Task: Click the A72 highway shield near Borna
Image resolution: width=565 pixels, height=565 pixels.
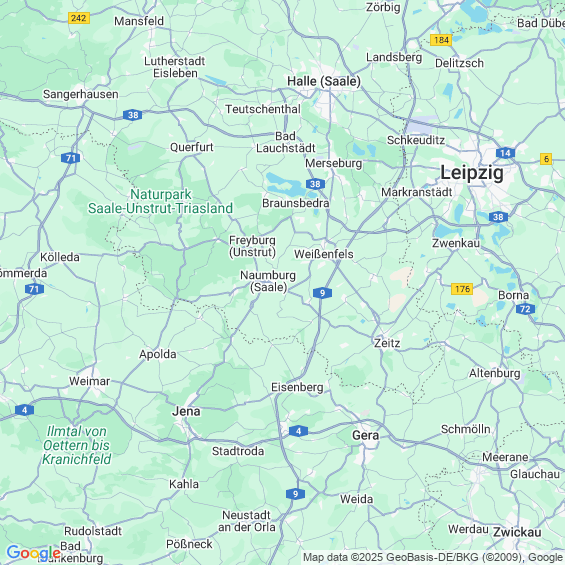Action: [525, 309]
